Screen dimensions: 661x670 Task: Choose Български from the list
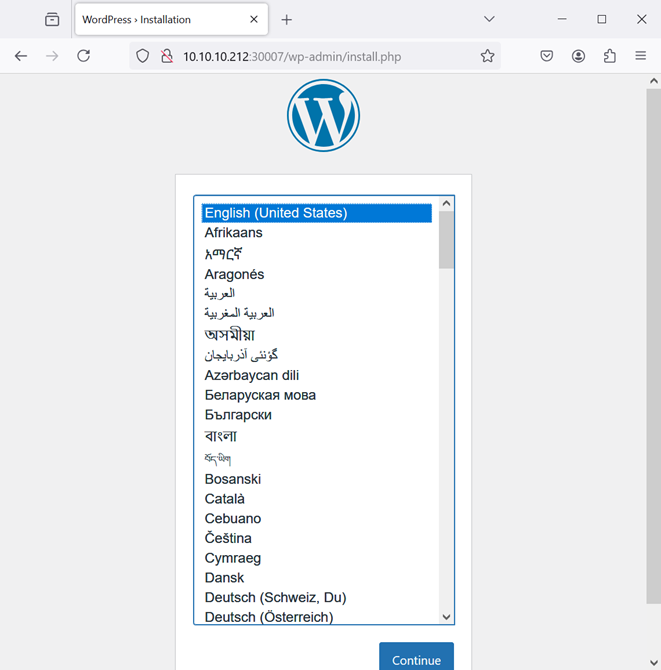[x=317, y=415]
